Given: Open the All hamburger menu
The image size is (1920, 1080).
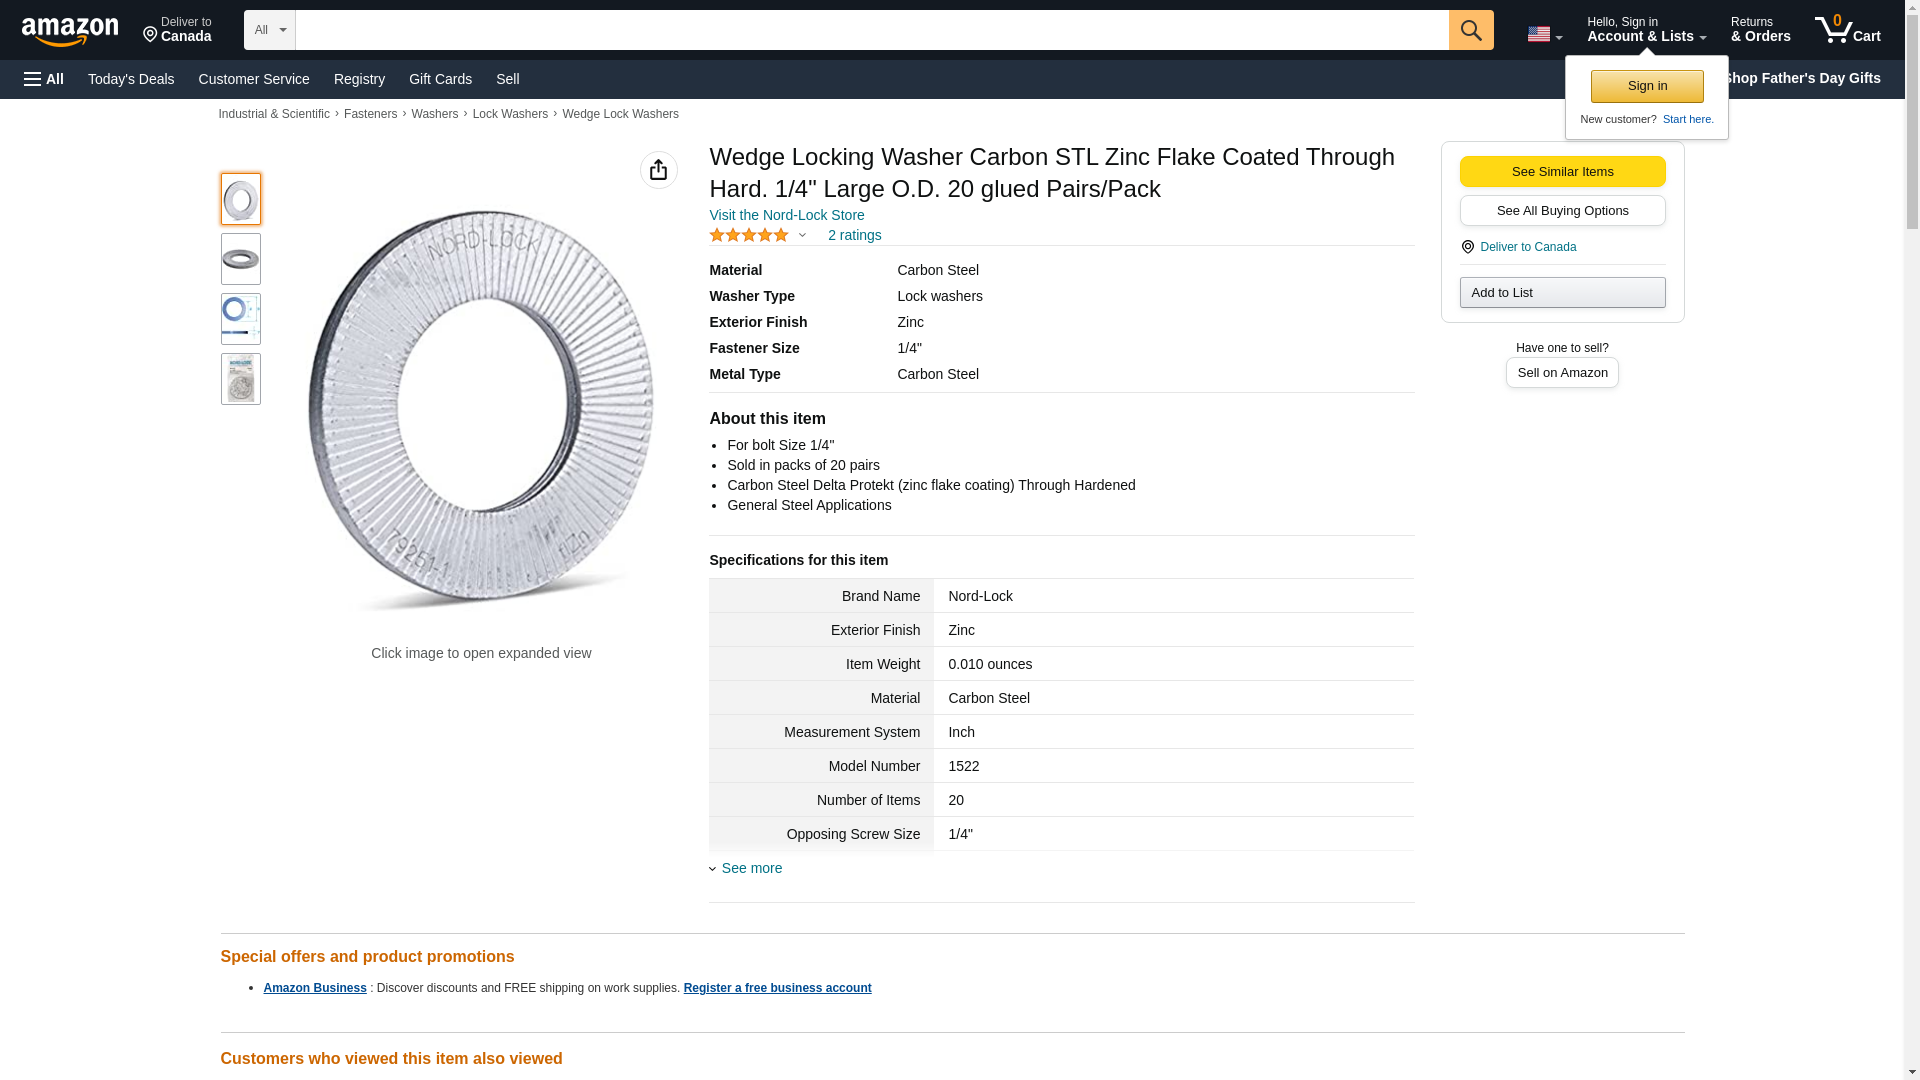Looking at the screenshot, I should click(44, 79).
